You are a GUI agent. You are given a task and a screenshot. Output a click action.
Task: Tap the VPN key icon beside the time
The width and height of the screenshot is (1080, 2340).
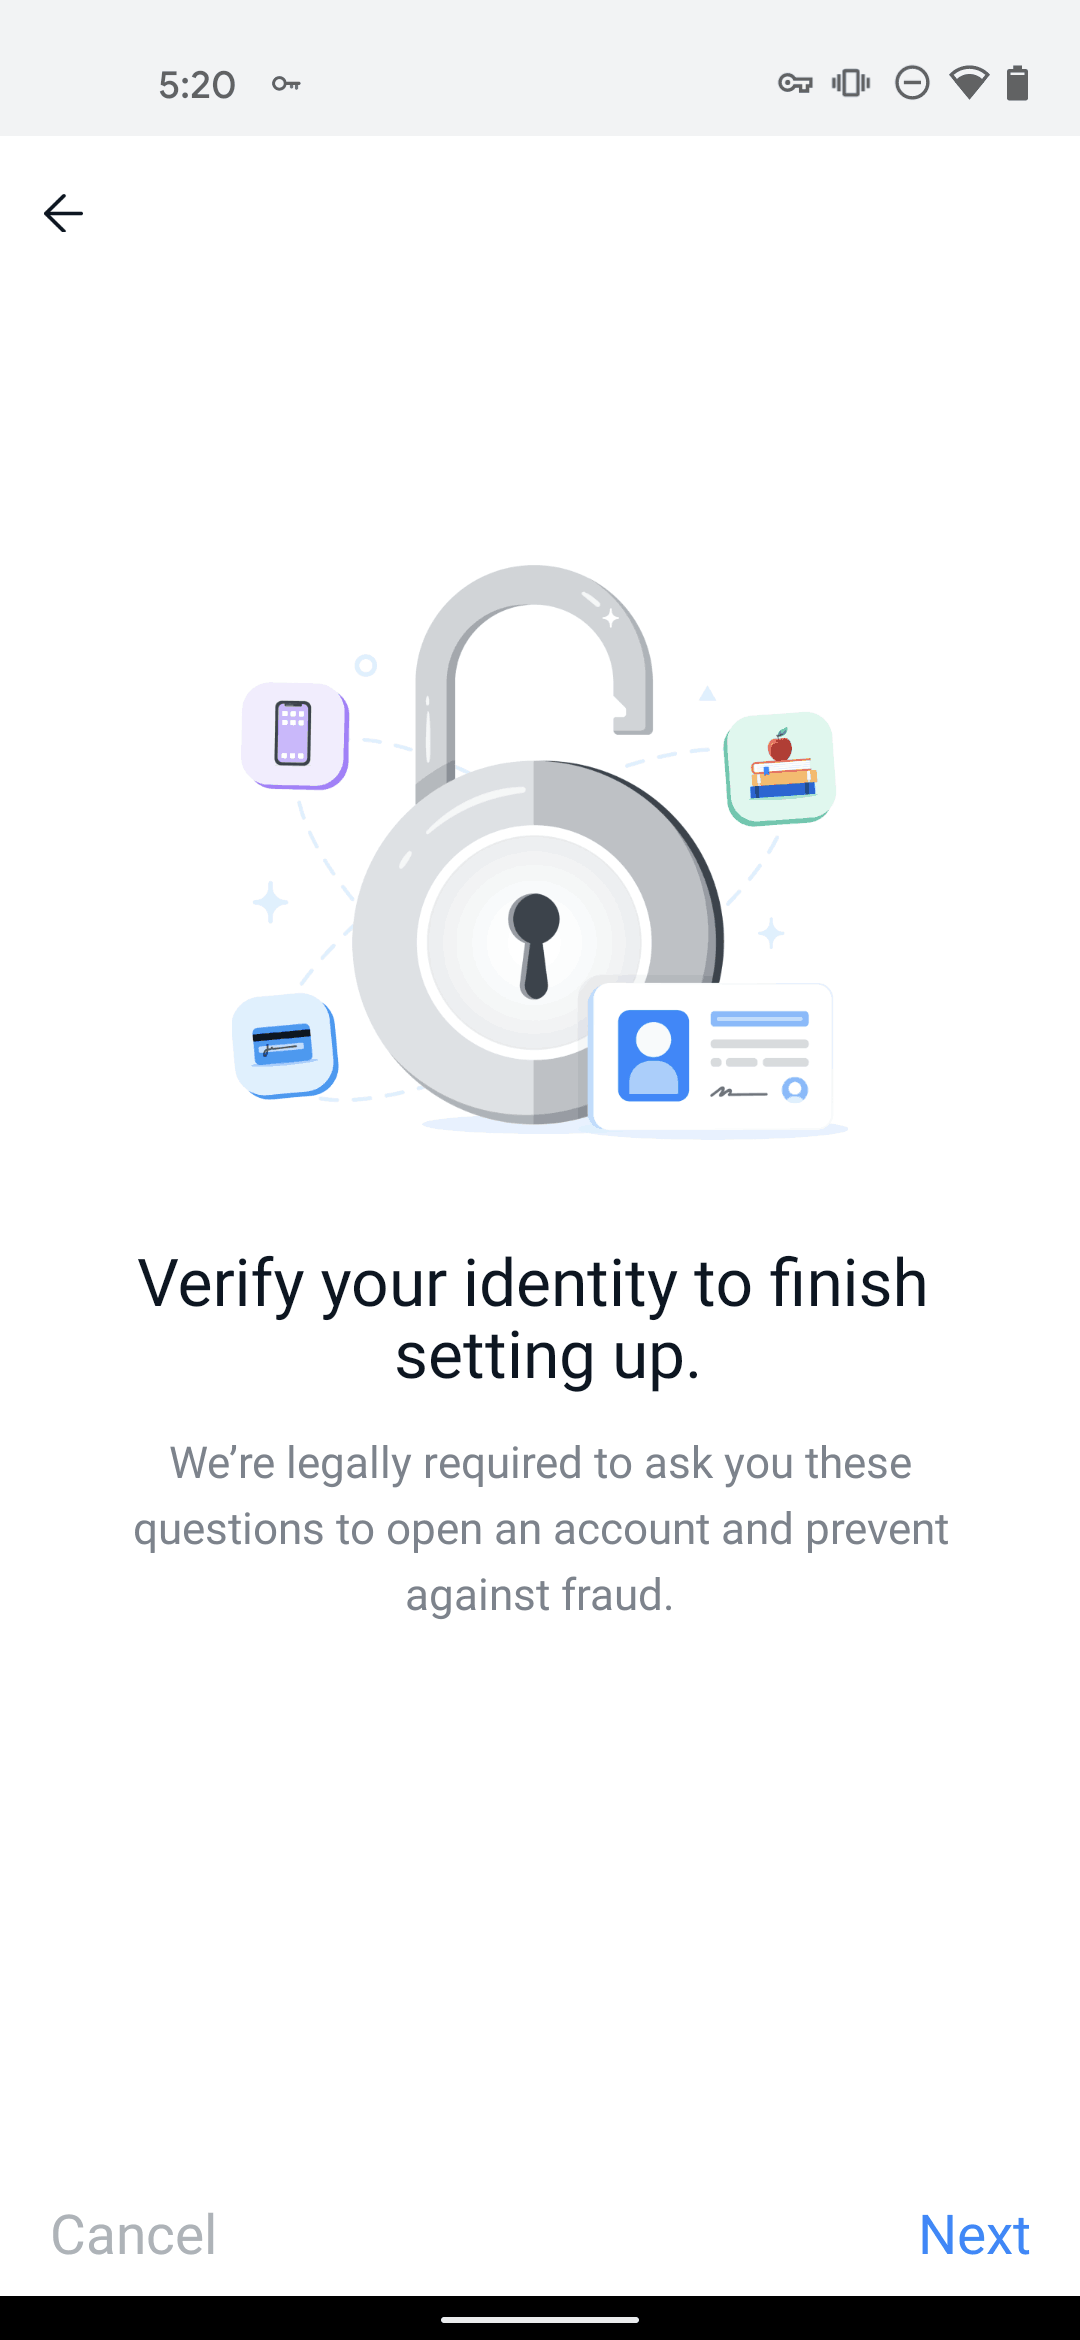[x=286, y=84]
